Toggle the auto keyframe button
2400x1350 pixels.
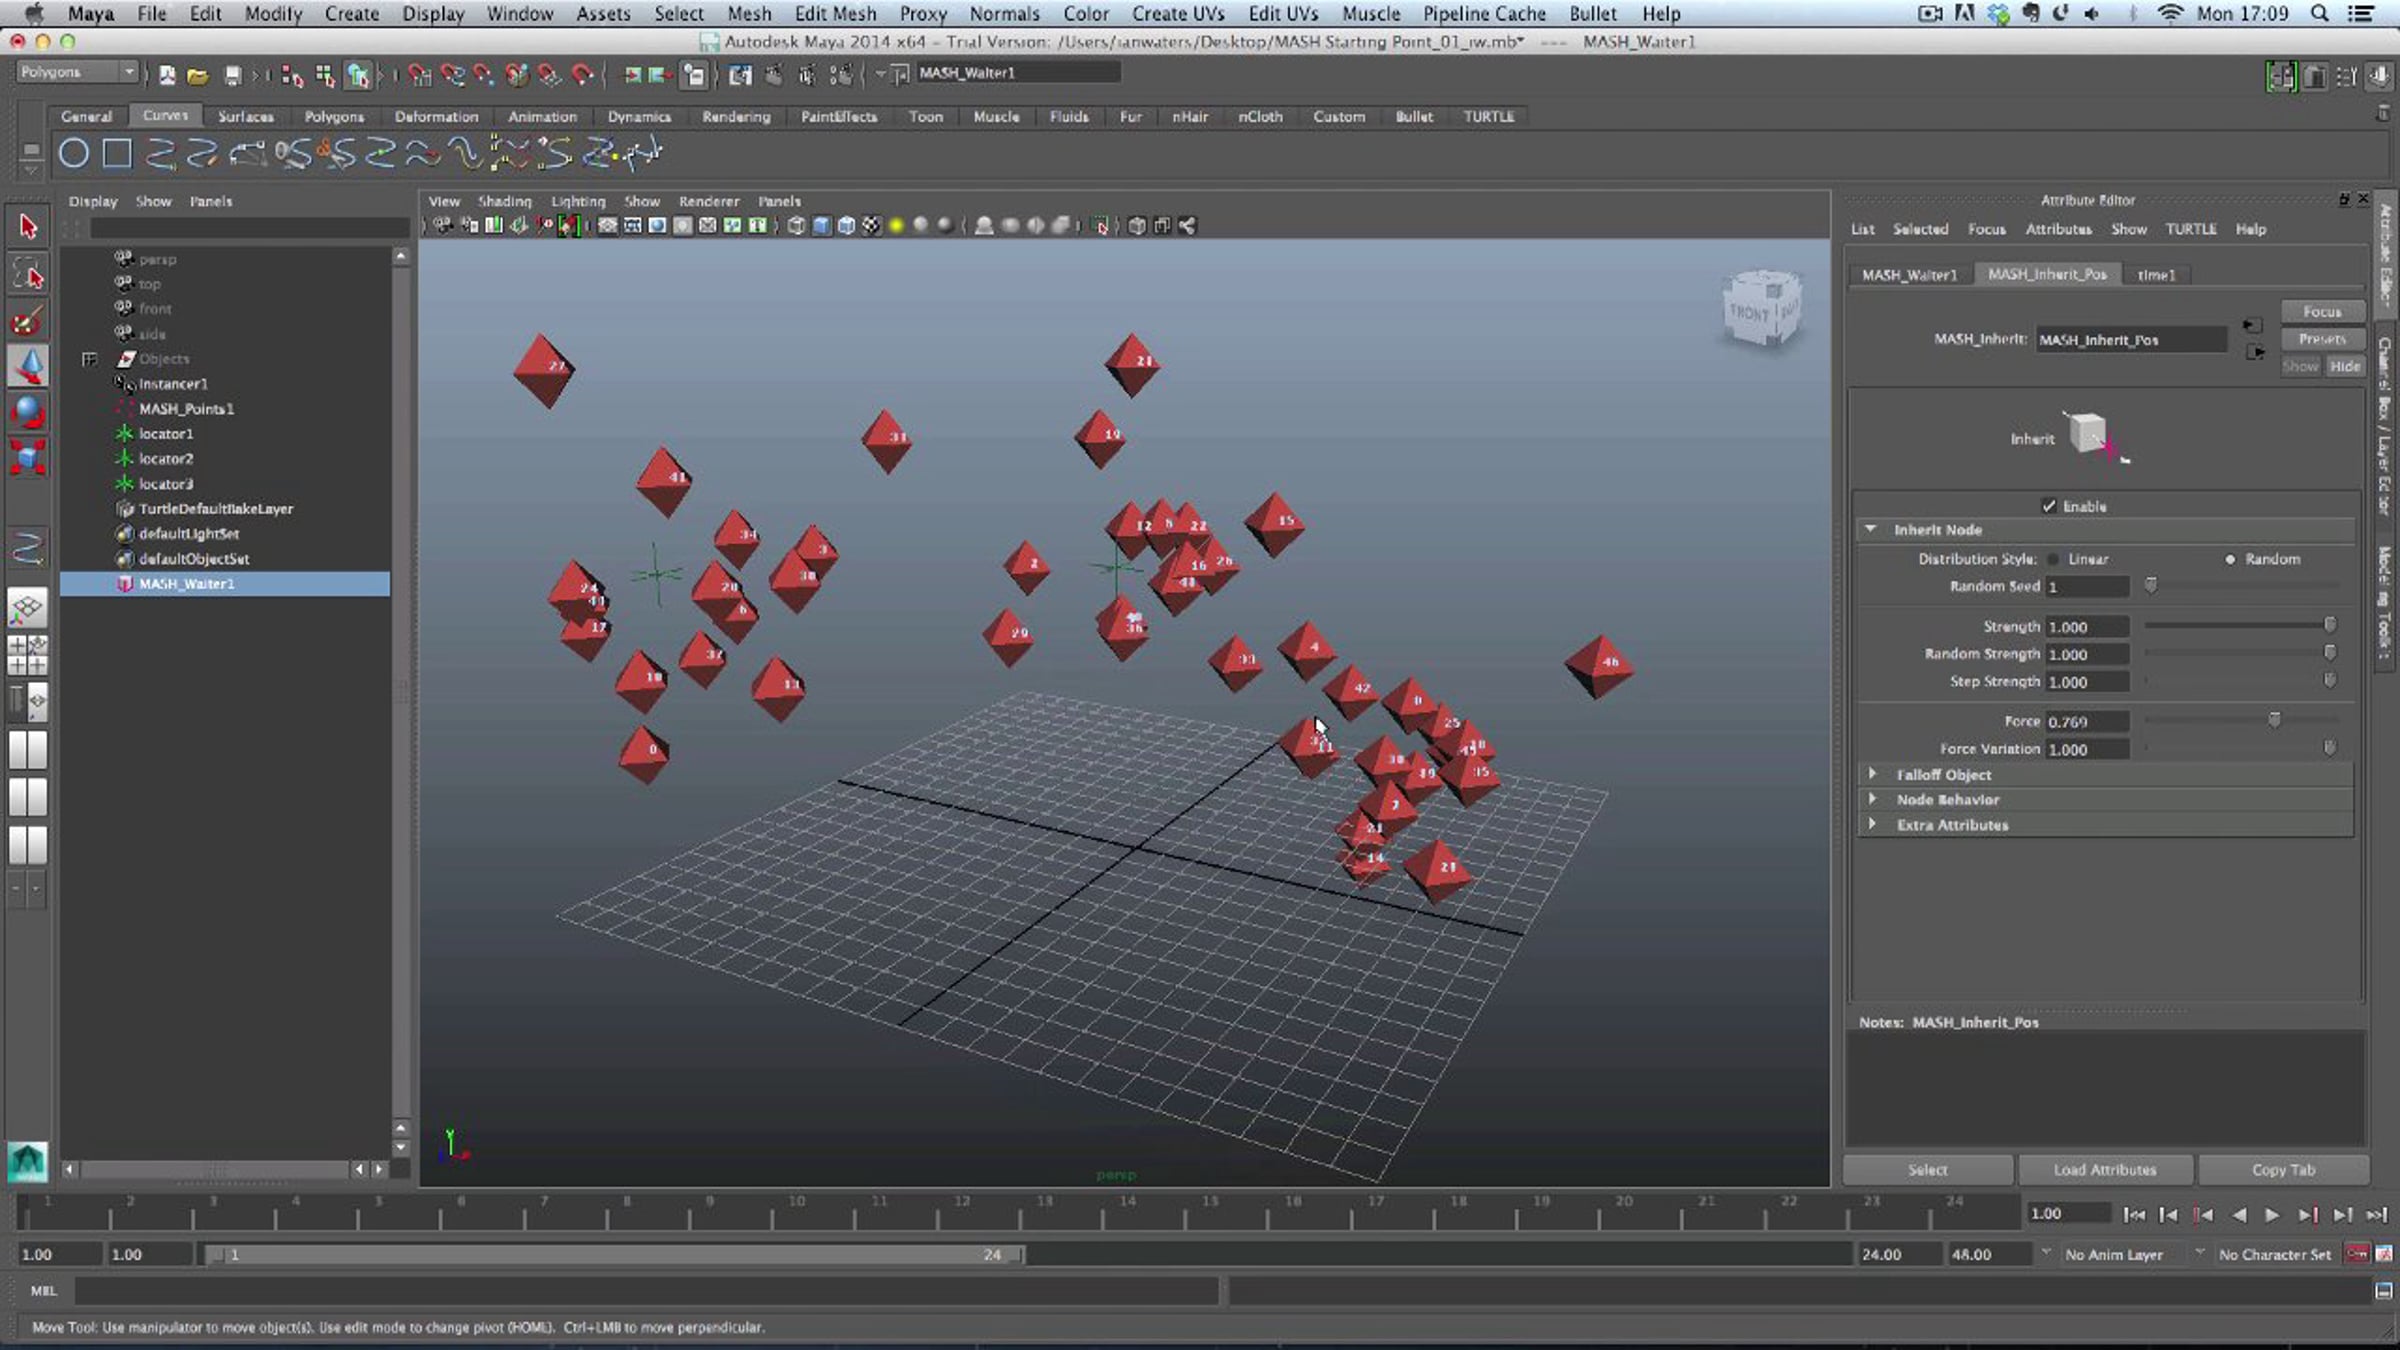tap(2357, 1254)
